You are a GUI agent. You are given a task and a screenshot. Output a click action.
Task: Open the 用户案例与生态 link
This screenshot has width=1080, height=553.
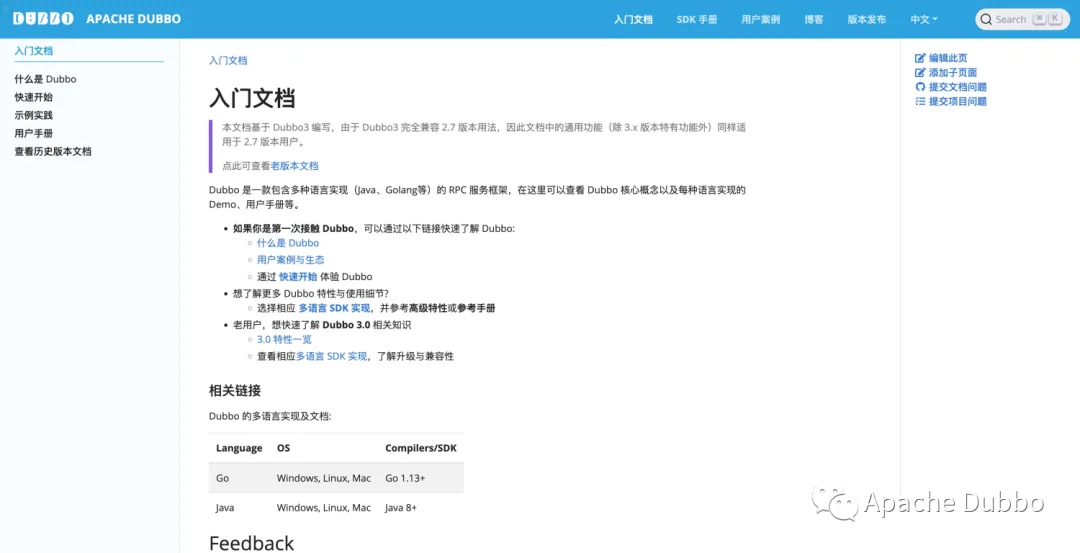[x=291, y=260]
